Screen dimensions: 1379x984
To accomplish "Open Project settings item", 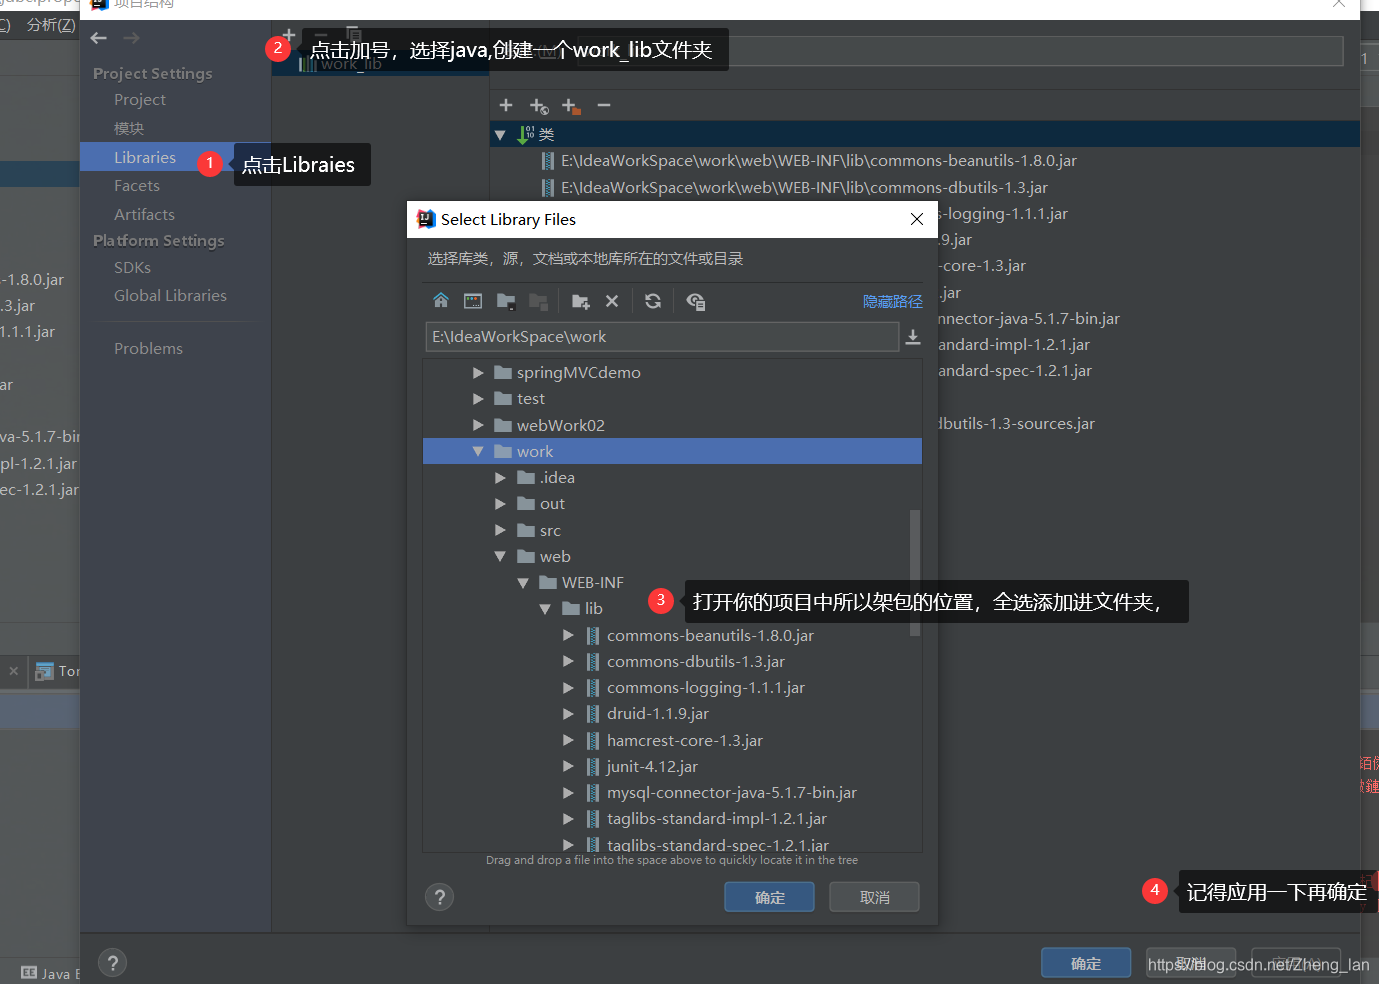I will pos(140,100).
